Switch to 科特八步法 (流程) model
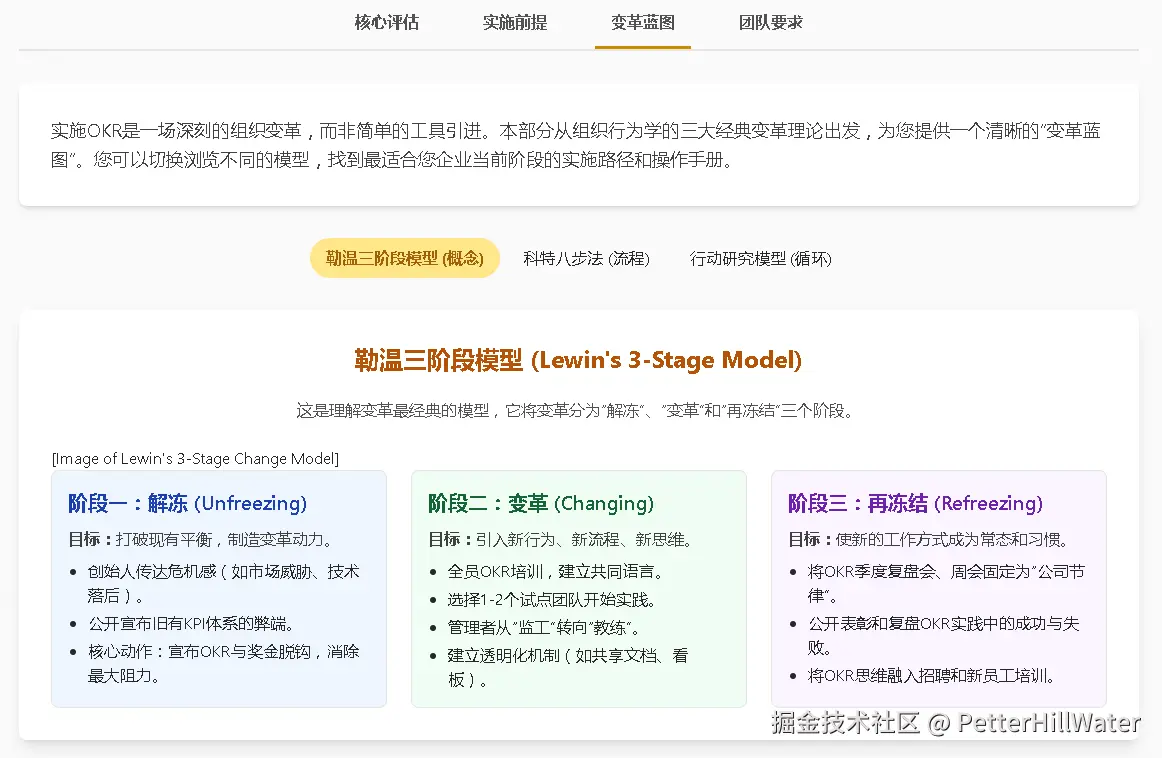Viewport: 1162px width, 758px height. 586,258
